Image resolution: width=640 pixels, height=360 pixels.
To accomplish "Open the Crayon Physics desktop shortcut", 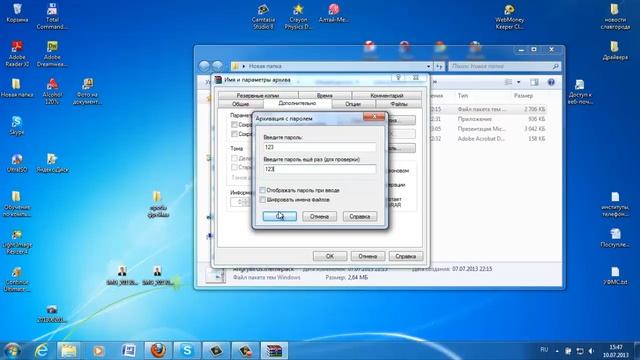I will [x=298, y=16].
